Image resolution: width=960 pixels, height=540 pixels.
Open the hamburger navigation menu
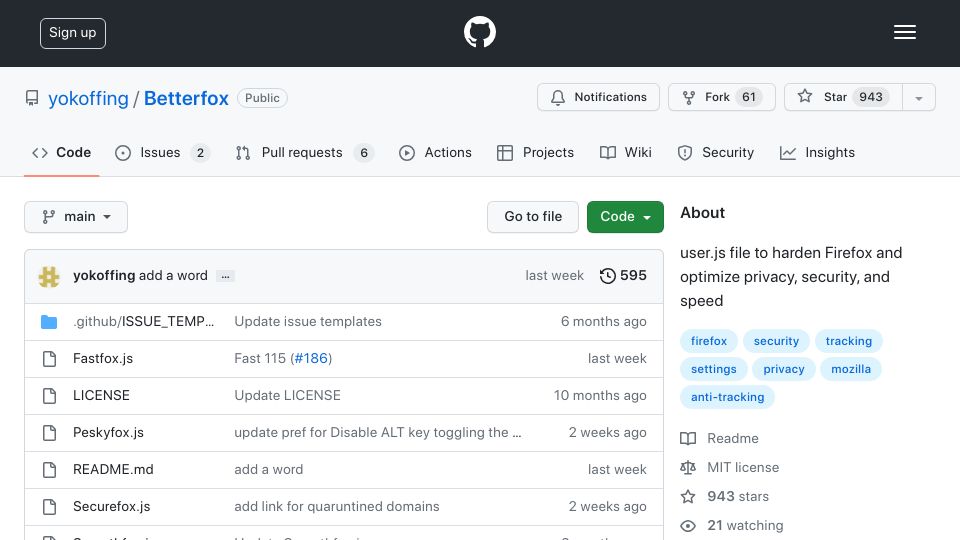click(904, 32)
